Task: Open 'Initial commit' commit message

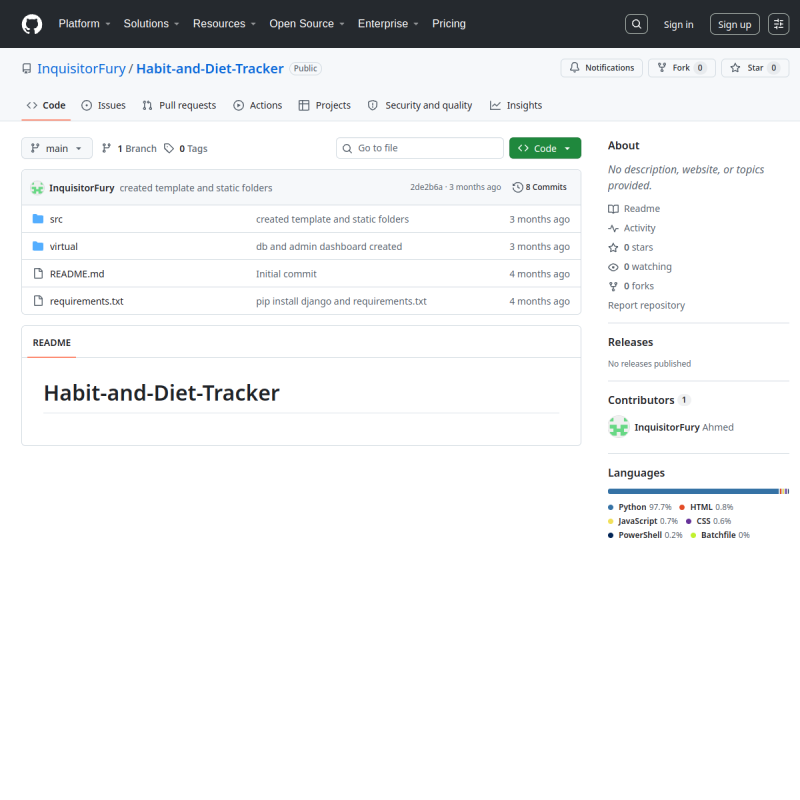Action: (x=286, y=274)
